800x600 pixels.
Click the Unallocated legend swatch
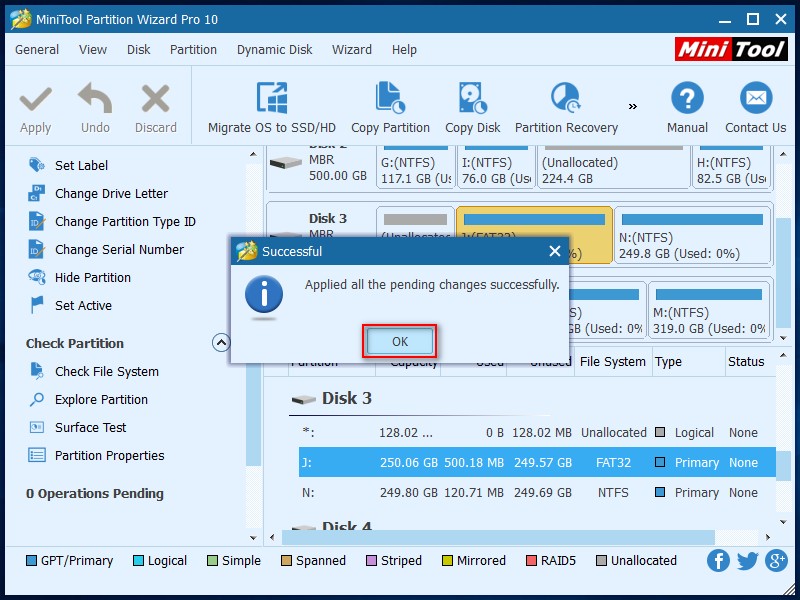click(x=601, y=561)
